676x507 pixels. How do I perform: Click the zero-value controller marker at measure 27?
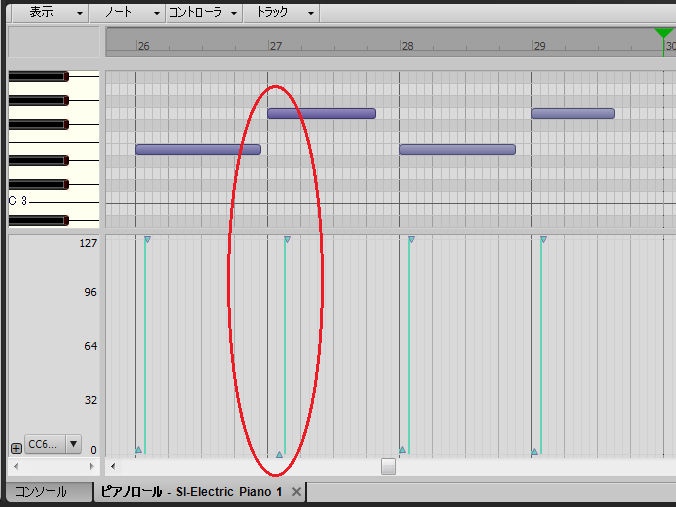point(279,454)
